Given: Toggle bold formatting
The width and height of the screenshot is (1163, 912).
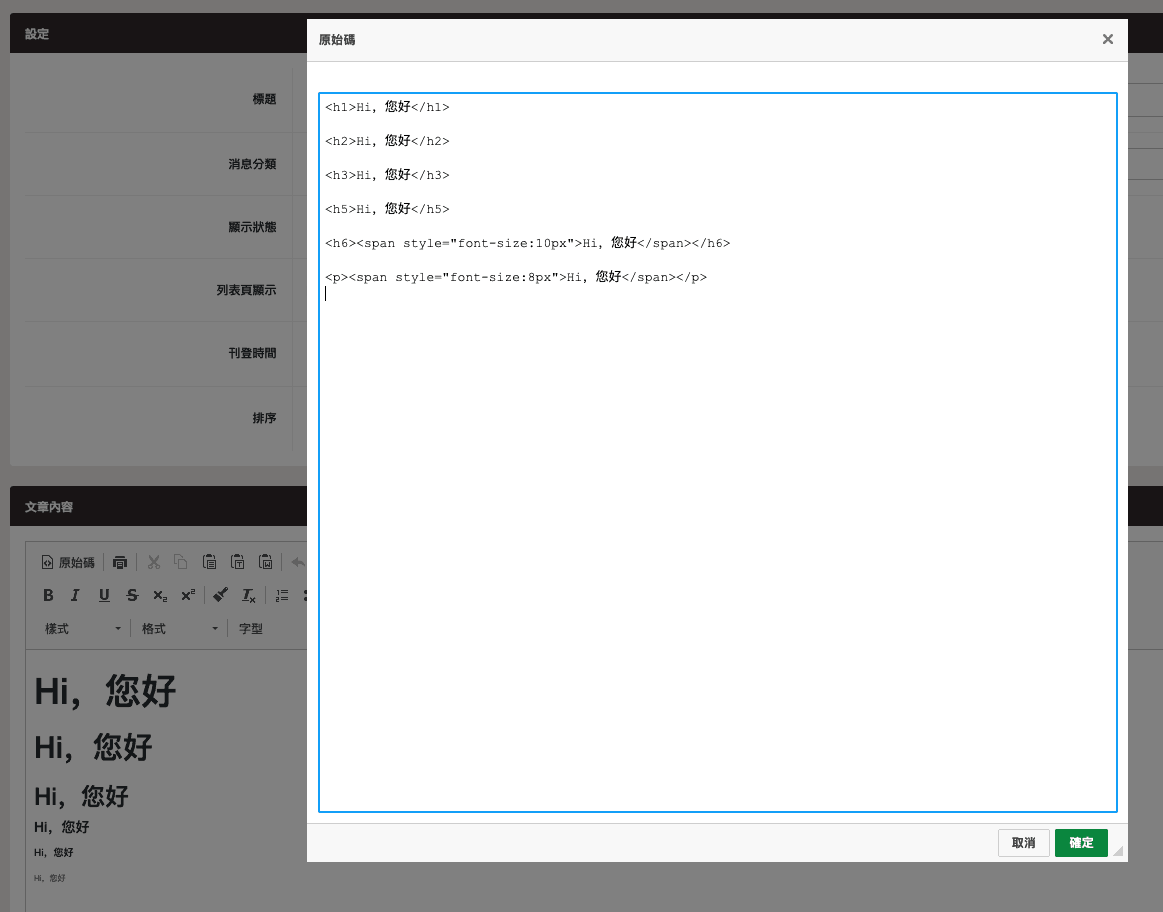Looking at the screenshot, I should (48, 596).
